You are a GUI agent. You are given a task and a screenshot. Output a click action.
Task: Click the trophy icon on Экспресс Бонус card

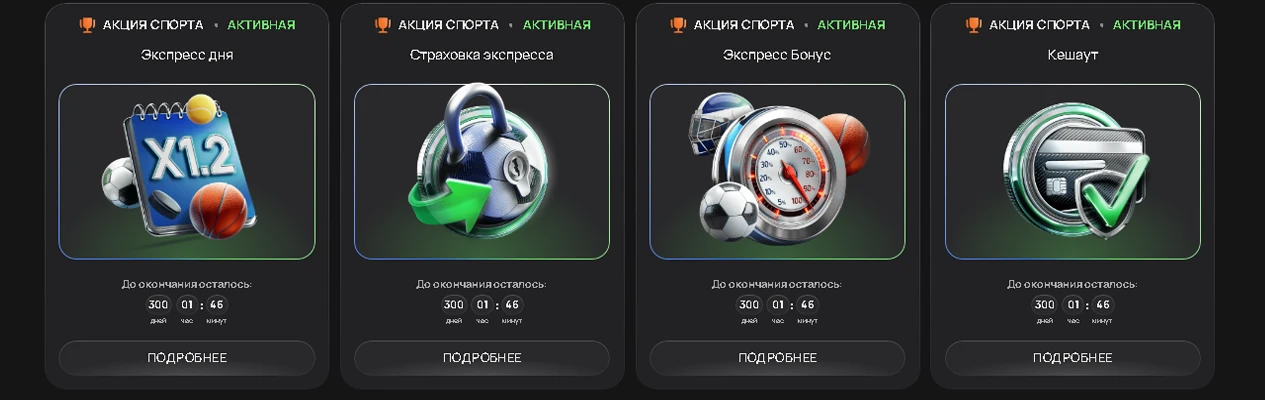pyautogui.click(x=678, y=24)
